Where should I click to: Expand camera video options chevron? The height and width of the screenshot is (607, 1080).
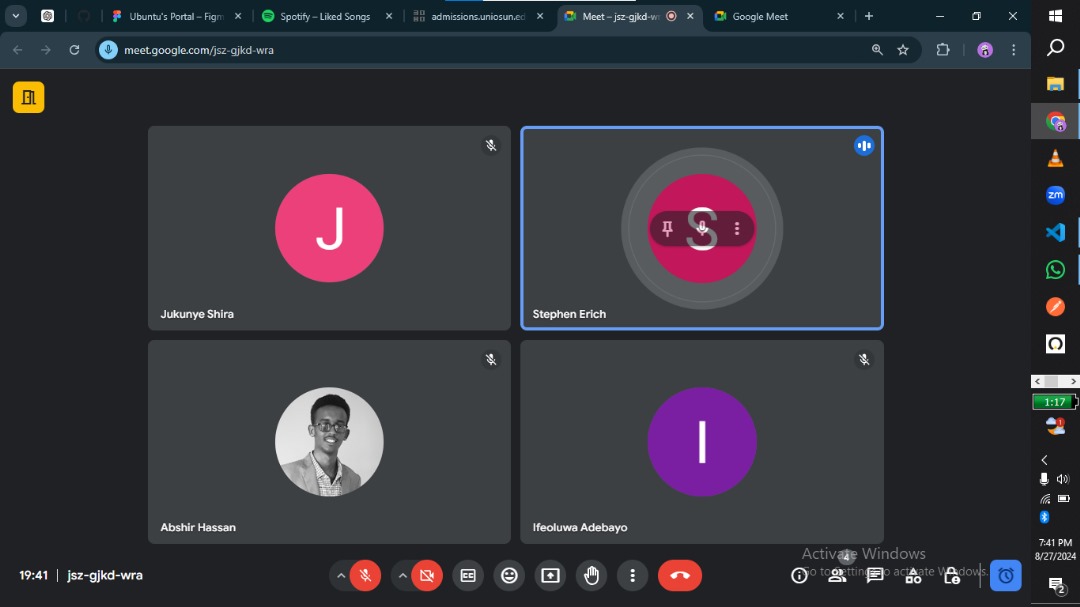pos(403,575)
